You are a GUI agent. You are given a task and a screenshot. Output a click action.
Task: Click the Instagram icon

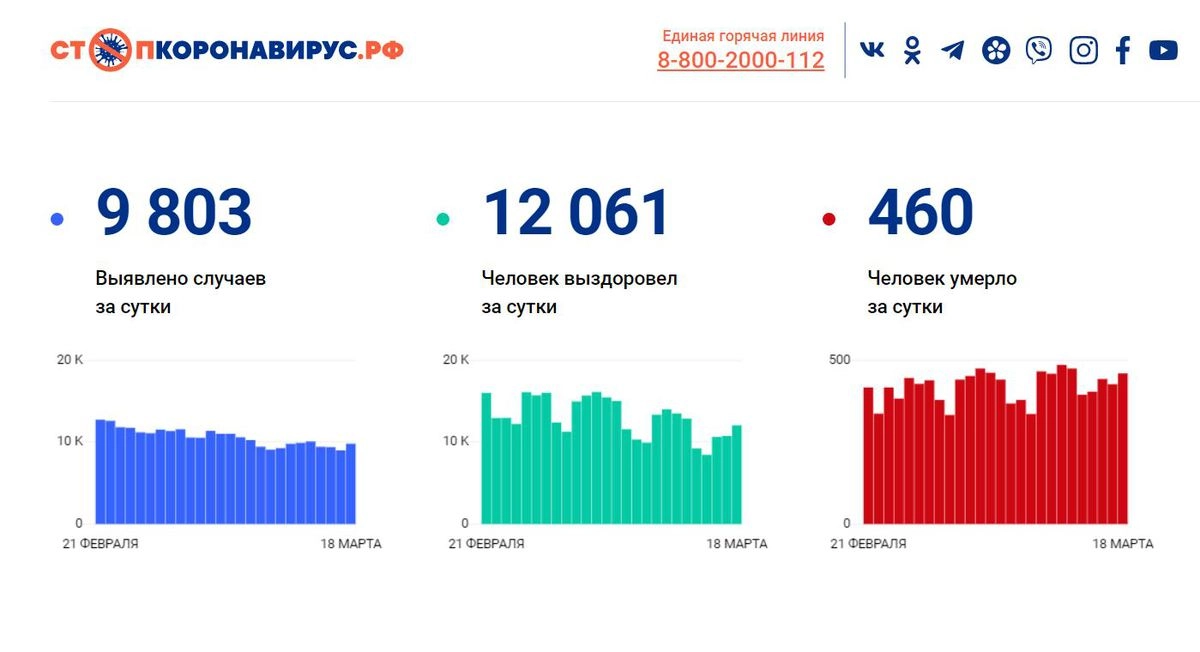1083,50
